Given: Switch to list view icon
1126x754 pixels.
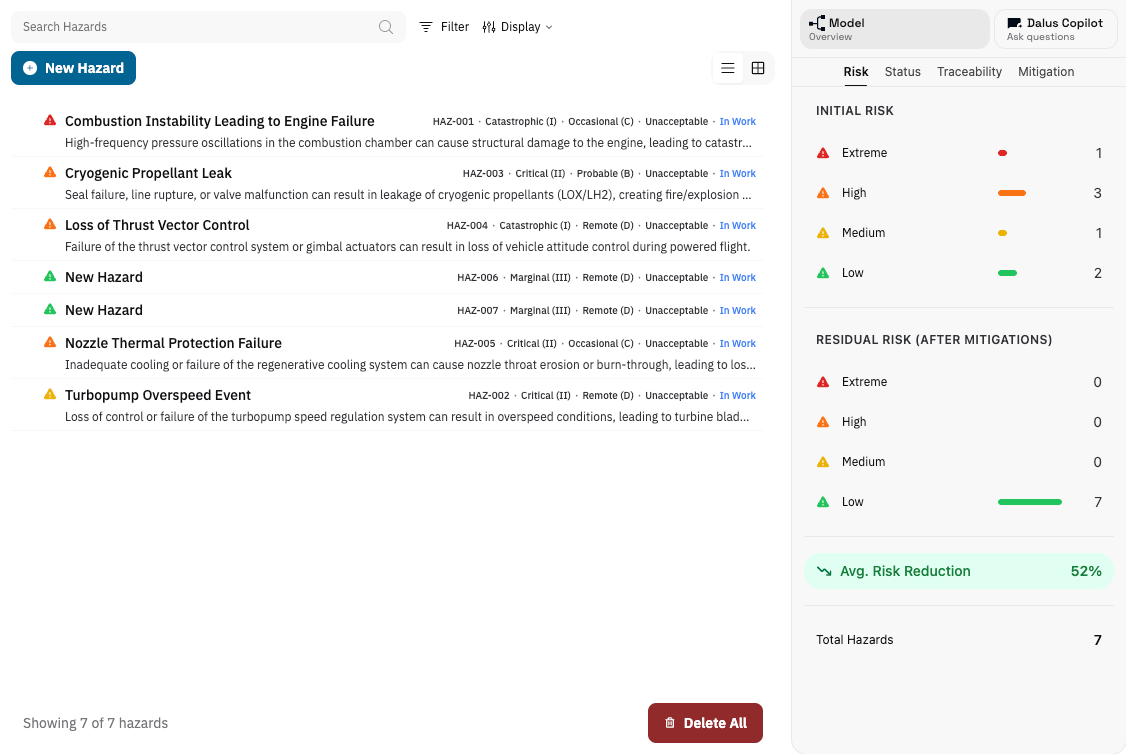Looking at the screenshot, I should pos(727,68).
